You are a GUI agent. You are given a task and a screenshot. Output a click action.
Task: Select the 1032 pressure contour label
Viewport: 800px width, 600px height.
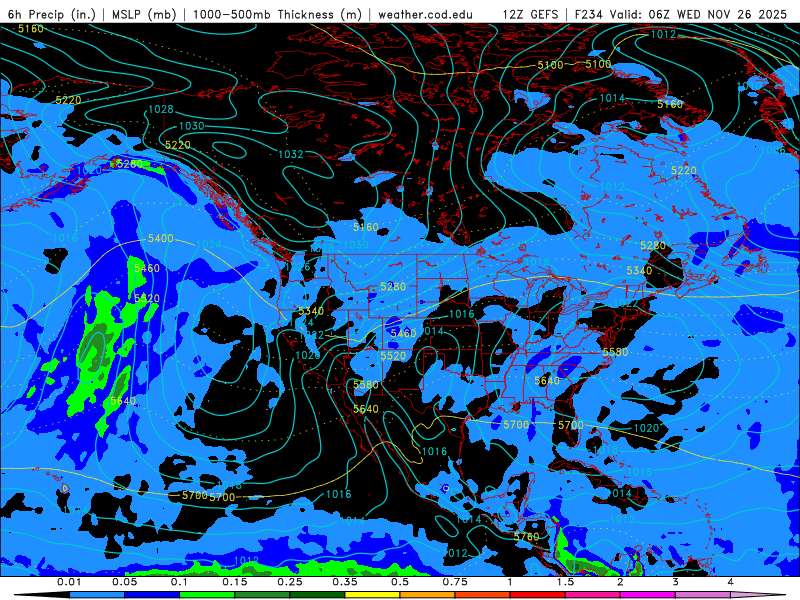click(291, 154)
